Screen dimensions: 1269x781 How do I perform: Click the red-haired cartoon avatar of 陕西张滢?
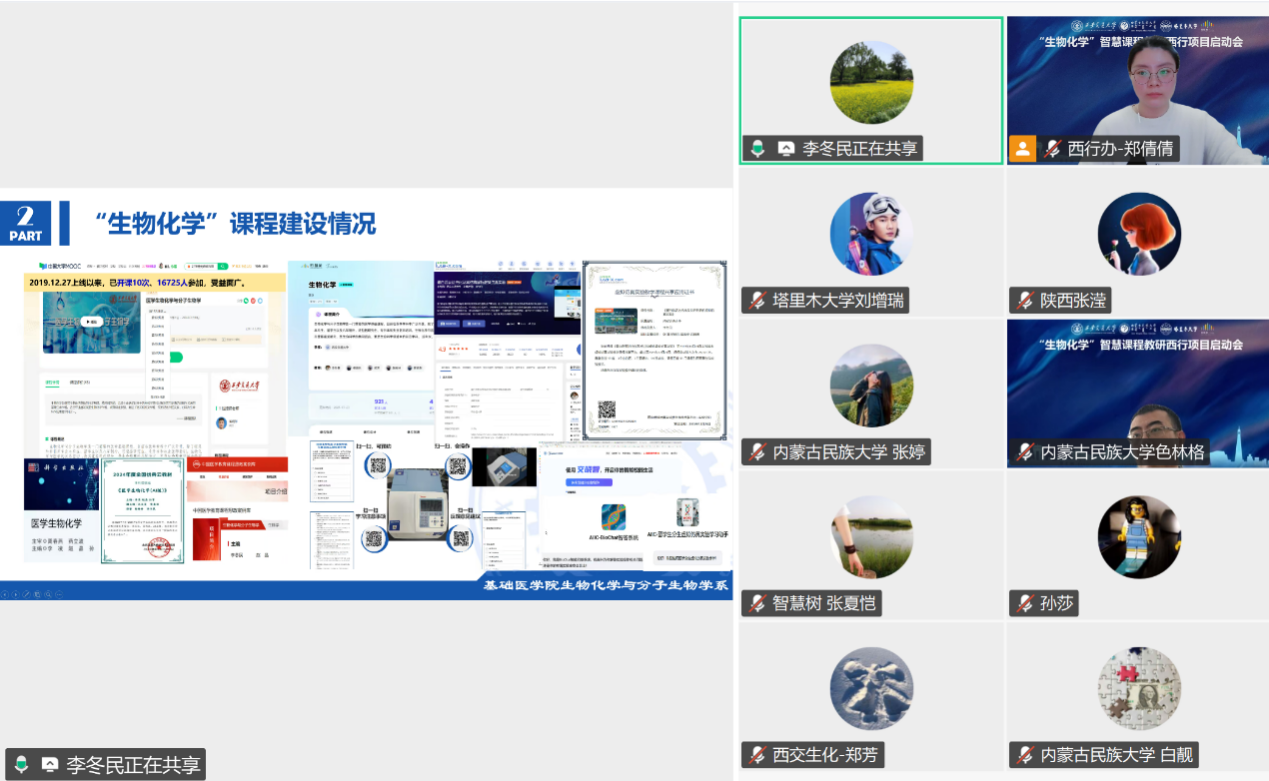click(1138, 234)
